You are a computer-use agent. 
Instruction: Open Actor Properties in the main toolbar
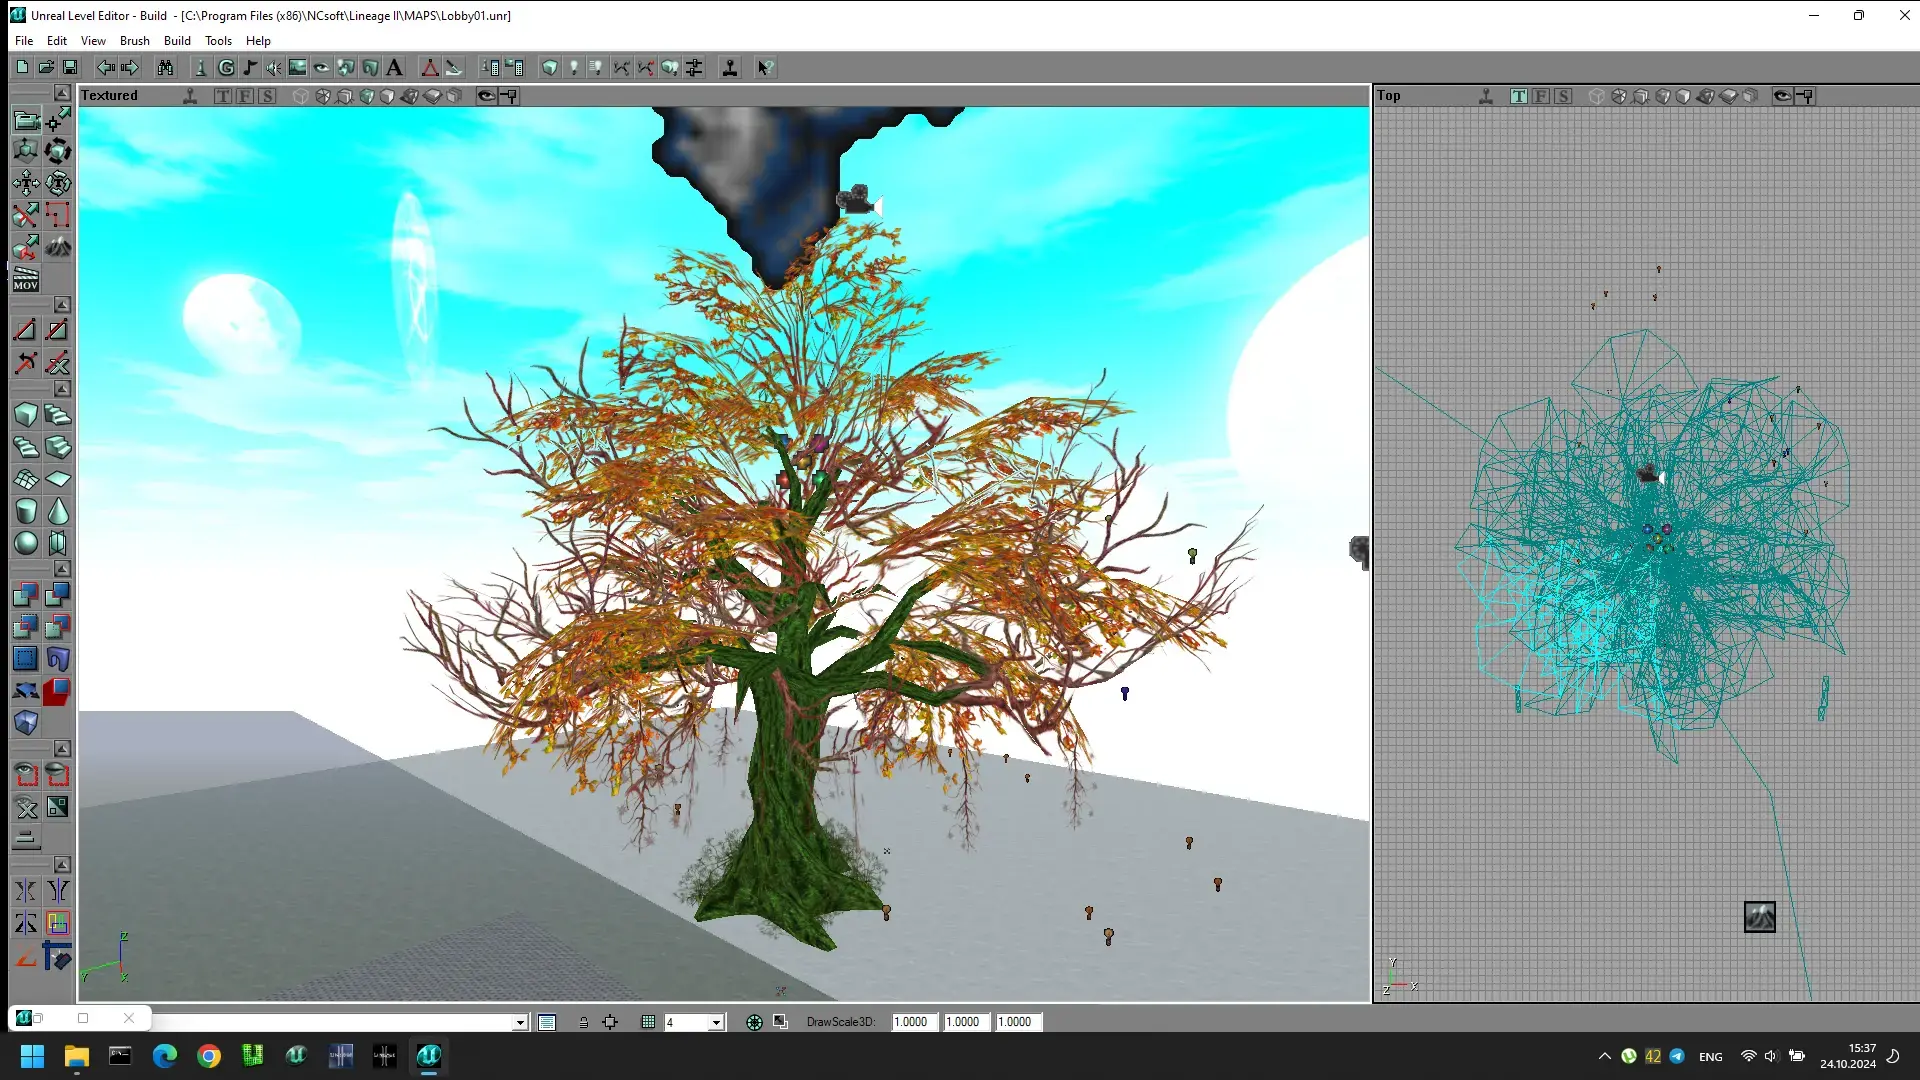click(490, 67)
